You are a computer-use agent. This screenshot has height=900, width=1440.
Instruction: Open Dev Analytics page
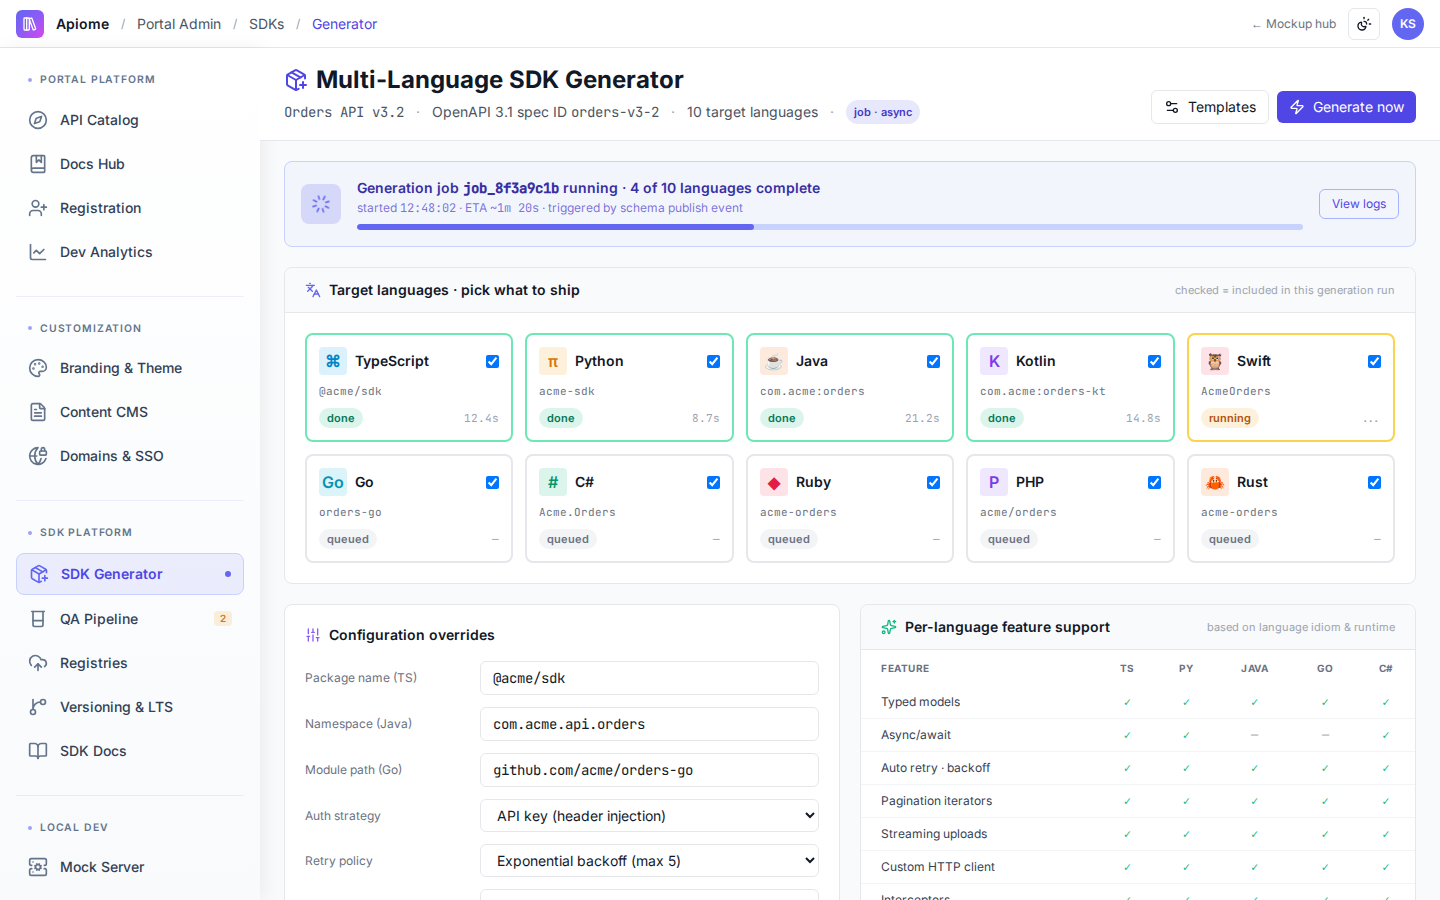click(x=130, y=252)
